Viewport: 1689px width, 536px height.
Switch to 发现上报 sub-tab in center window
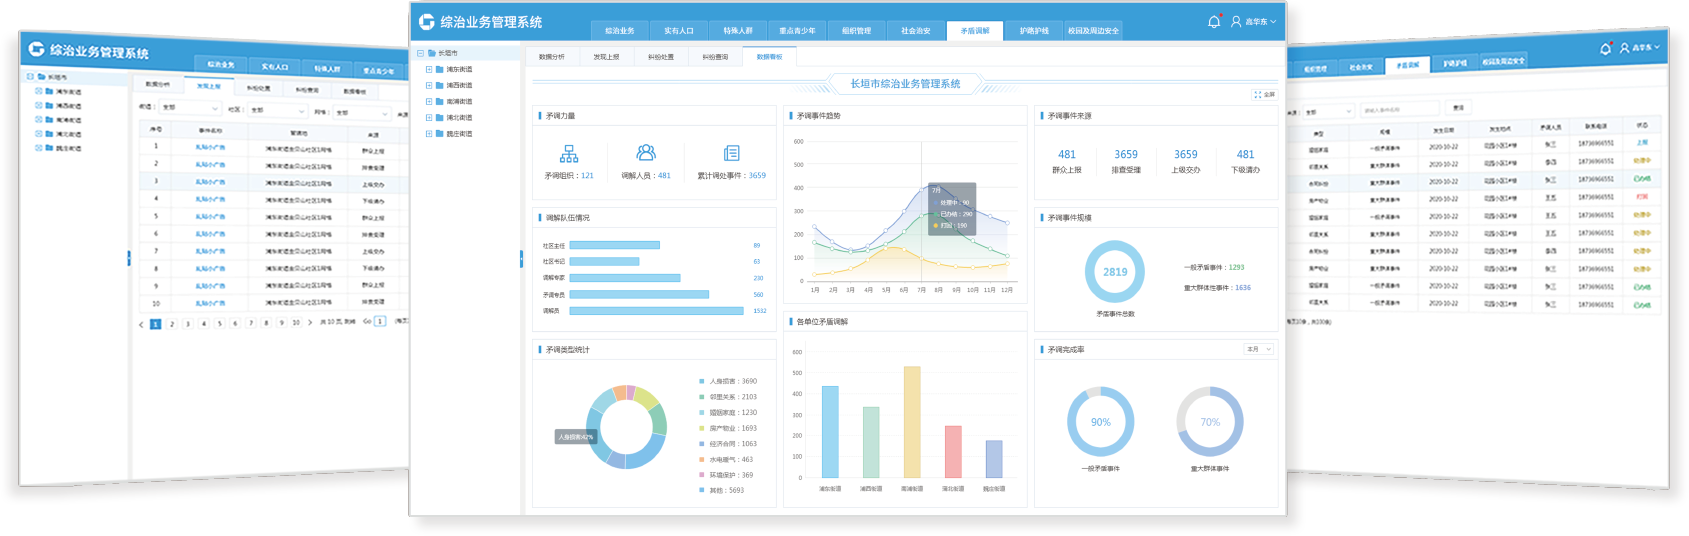coord(606,57)
